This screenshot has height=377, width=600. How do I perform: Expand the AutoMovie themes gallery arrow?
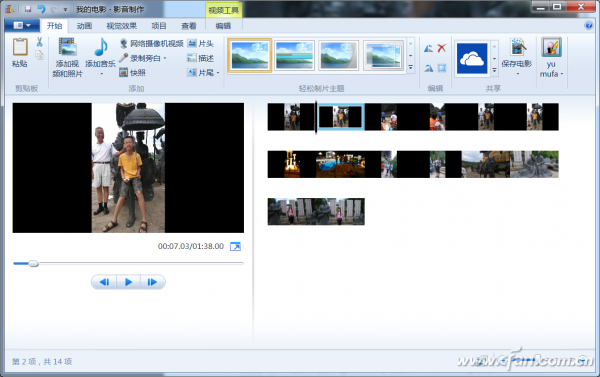[411, 68]
